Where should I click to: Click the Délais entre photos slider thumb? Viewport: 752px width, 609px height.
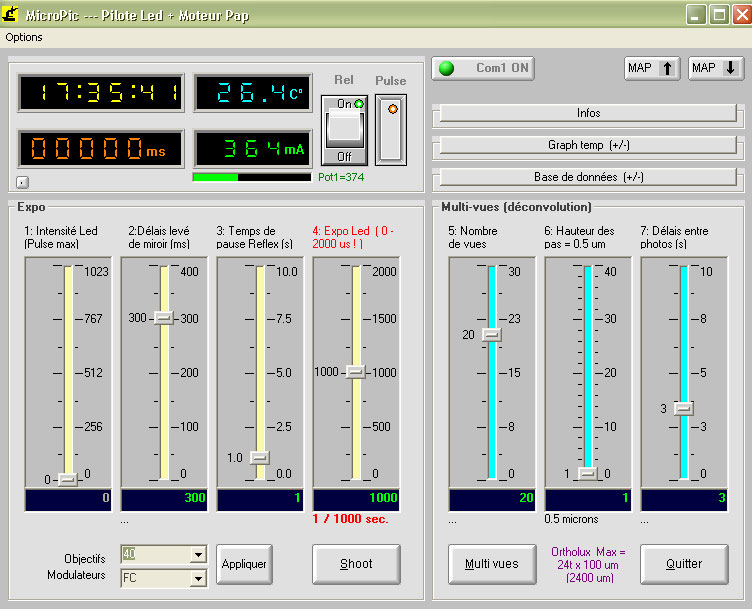683,409
